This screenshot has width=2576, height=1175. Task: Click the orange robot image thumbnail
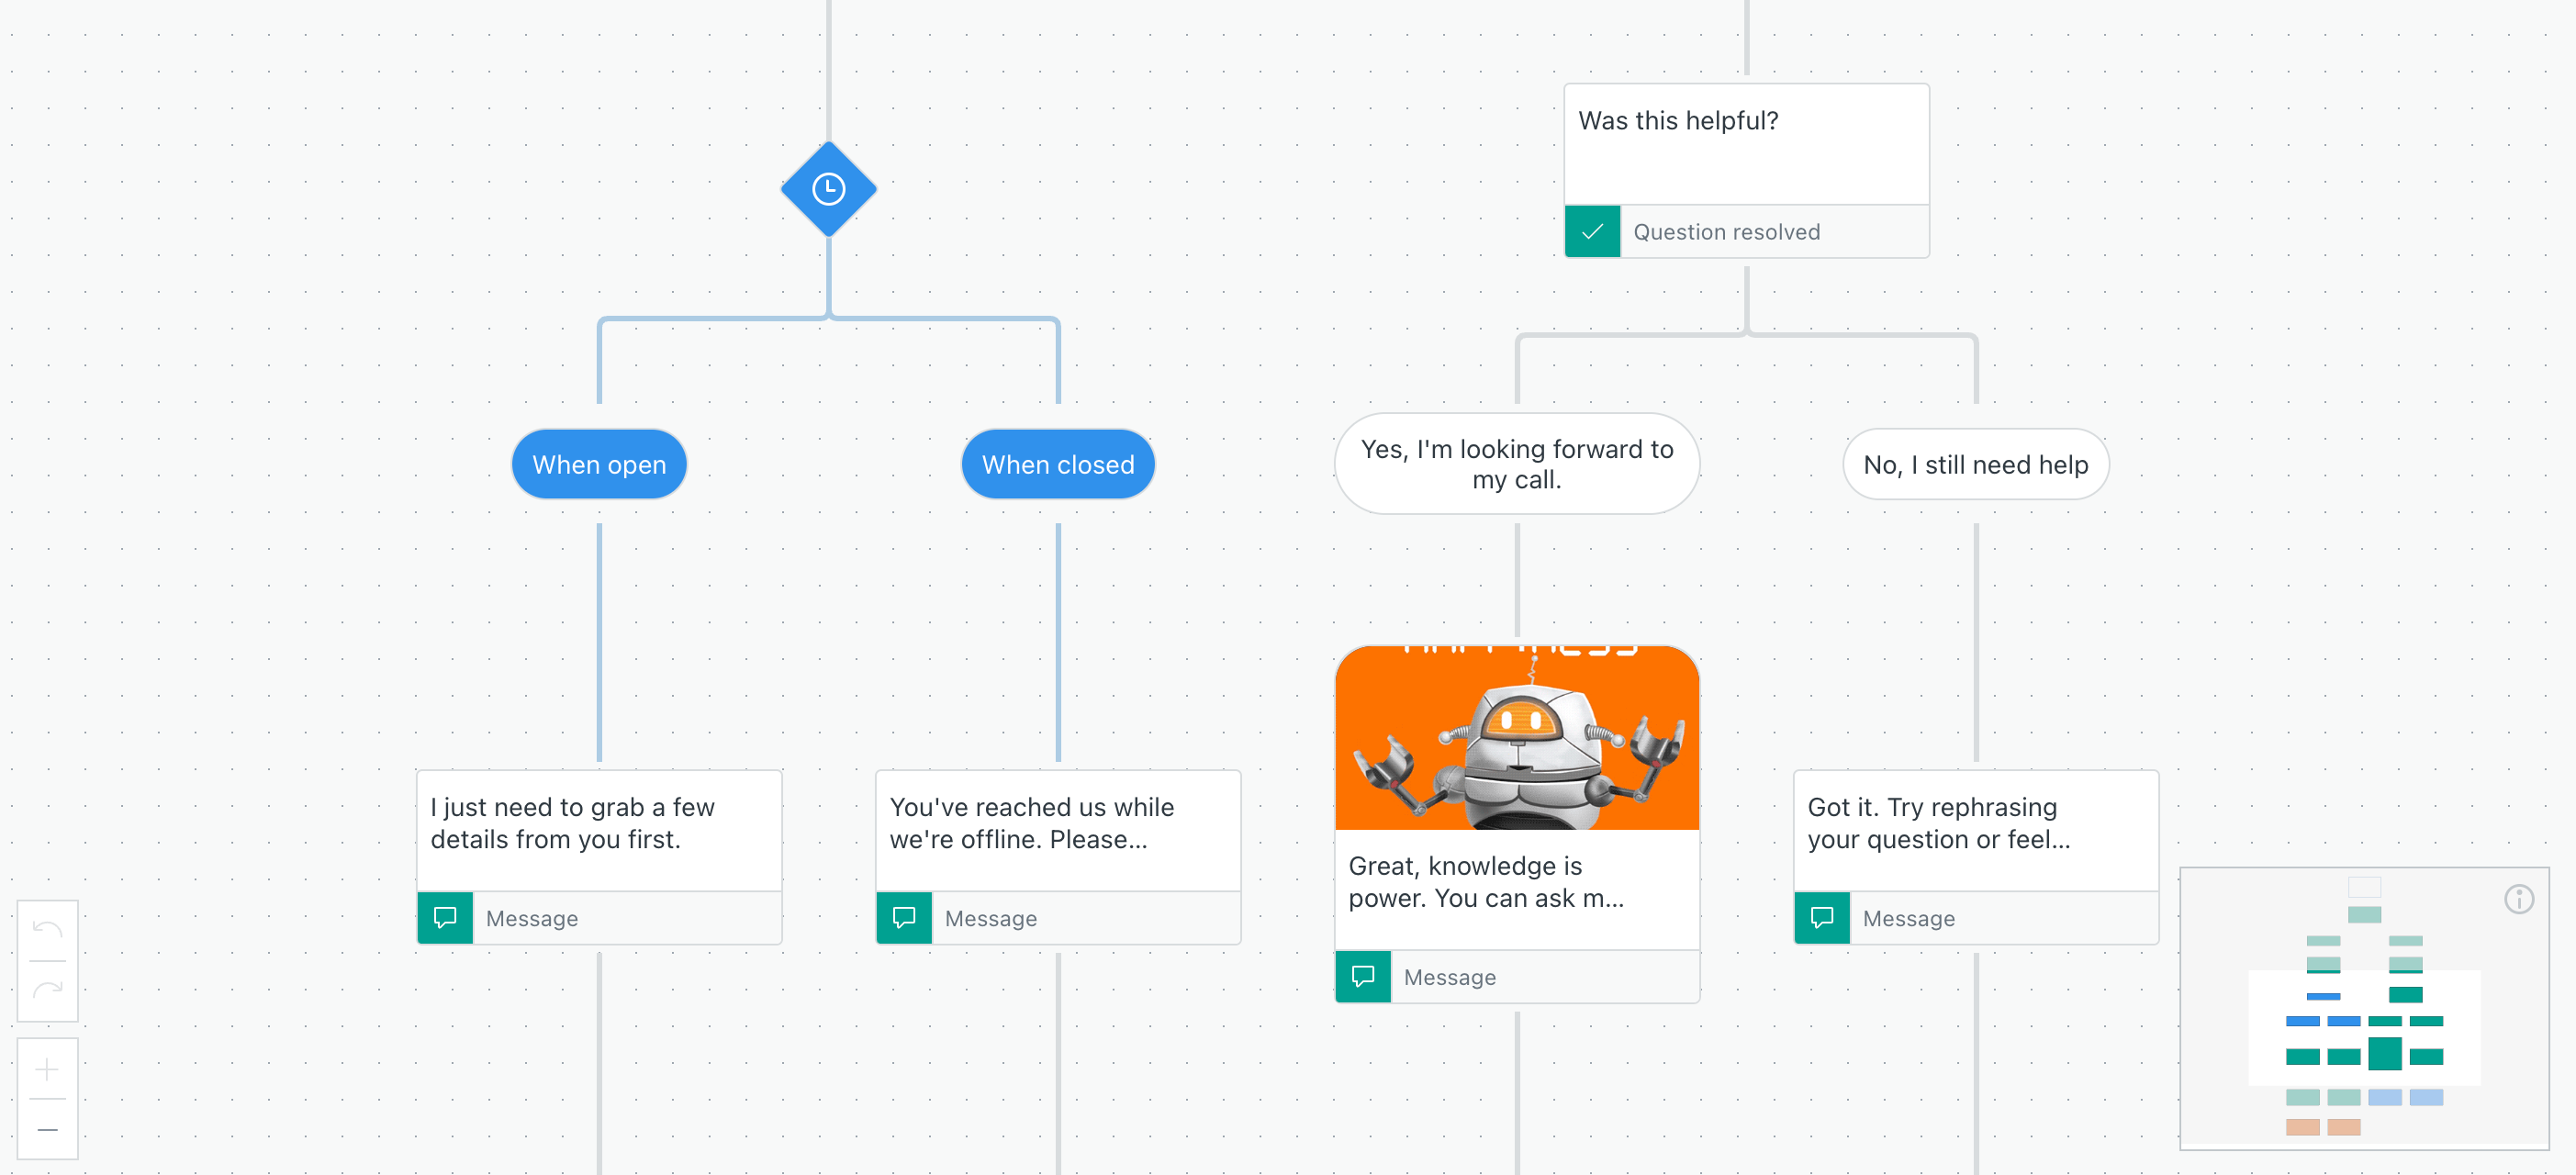coord(1515,737)
